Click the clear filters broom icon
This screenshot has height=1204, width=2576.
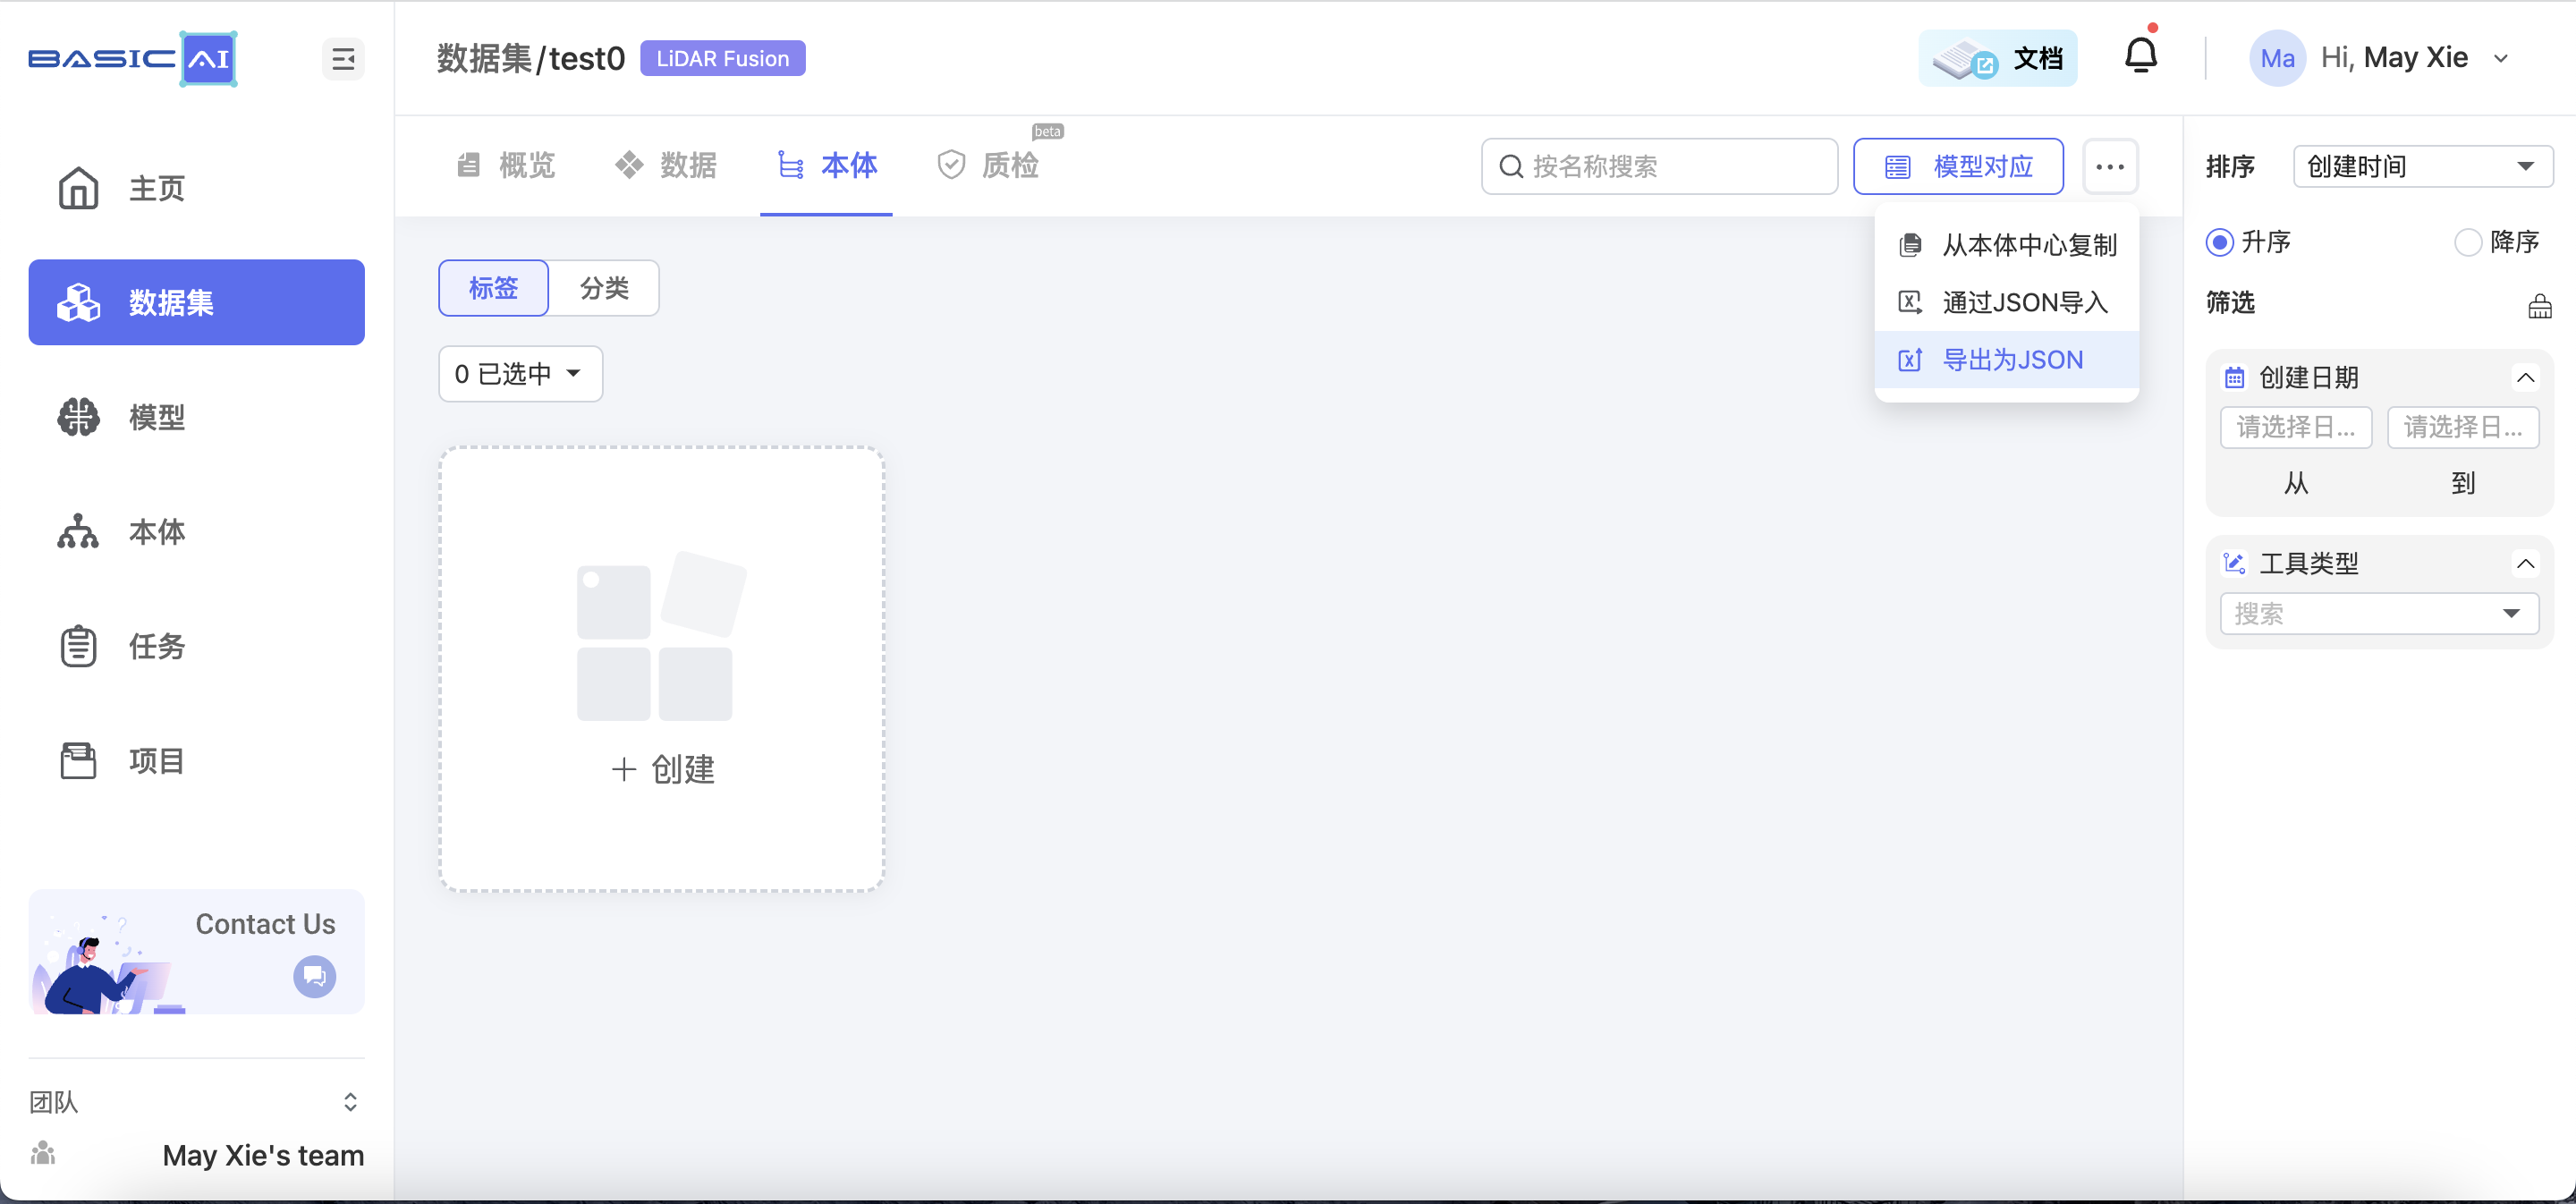tap(2539, 306)
